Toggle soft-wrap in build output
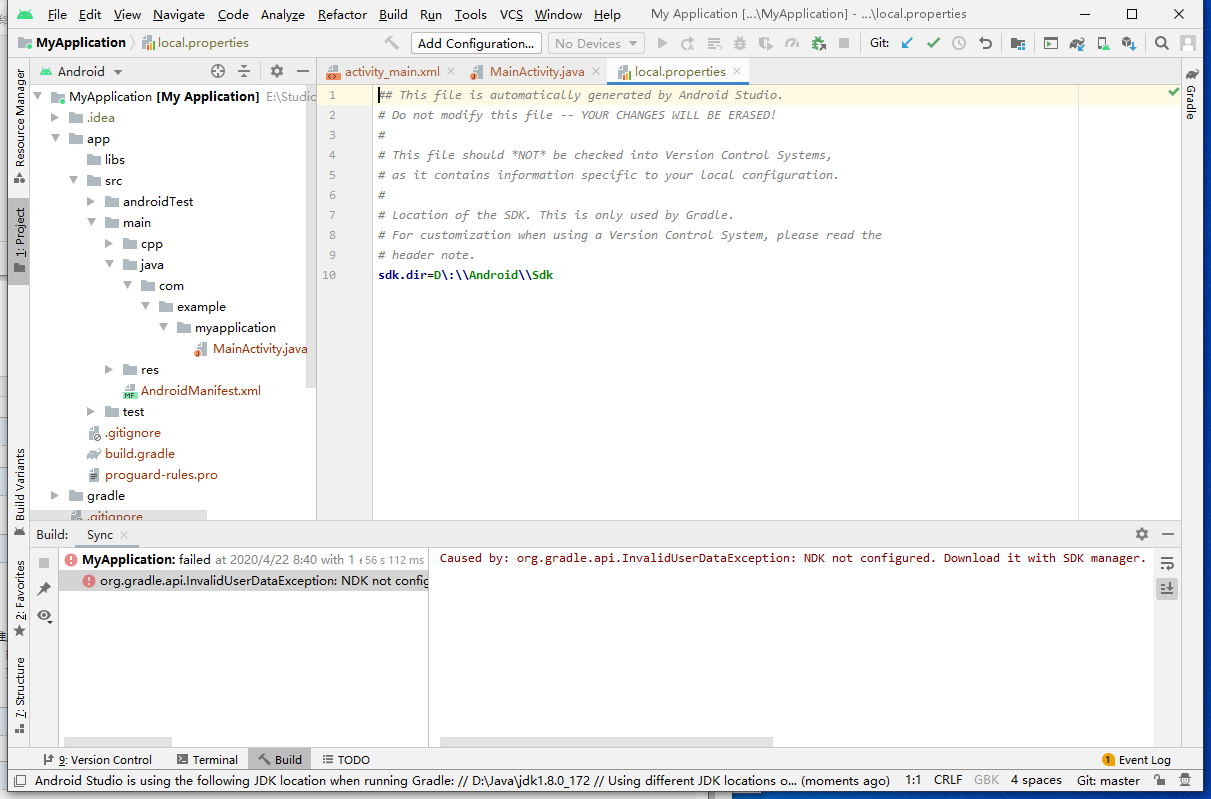The image size is (1211, 799). tap(1167, 563)
